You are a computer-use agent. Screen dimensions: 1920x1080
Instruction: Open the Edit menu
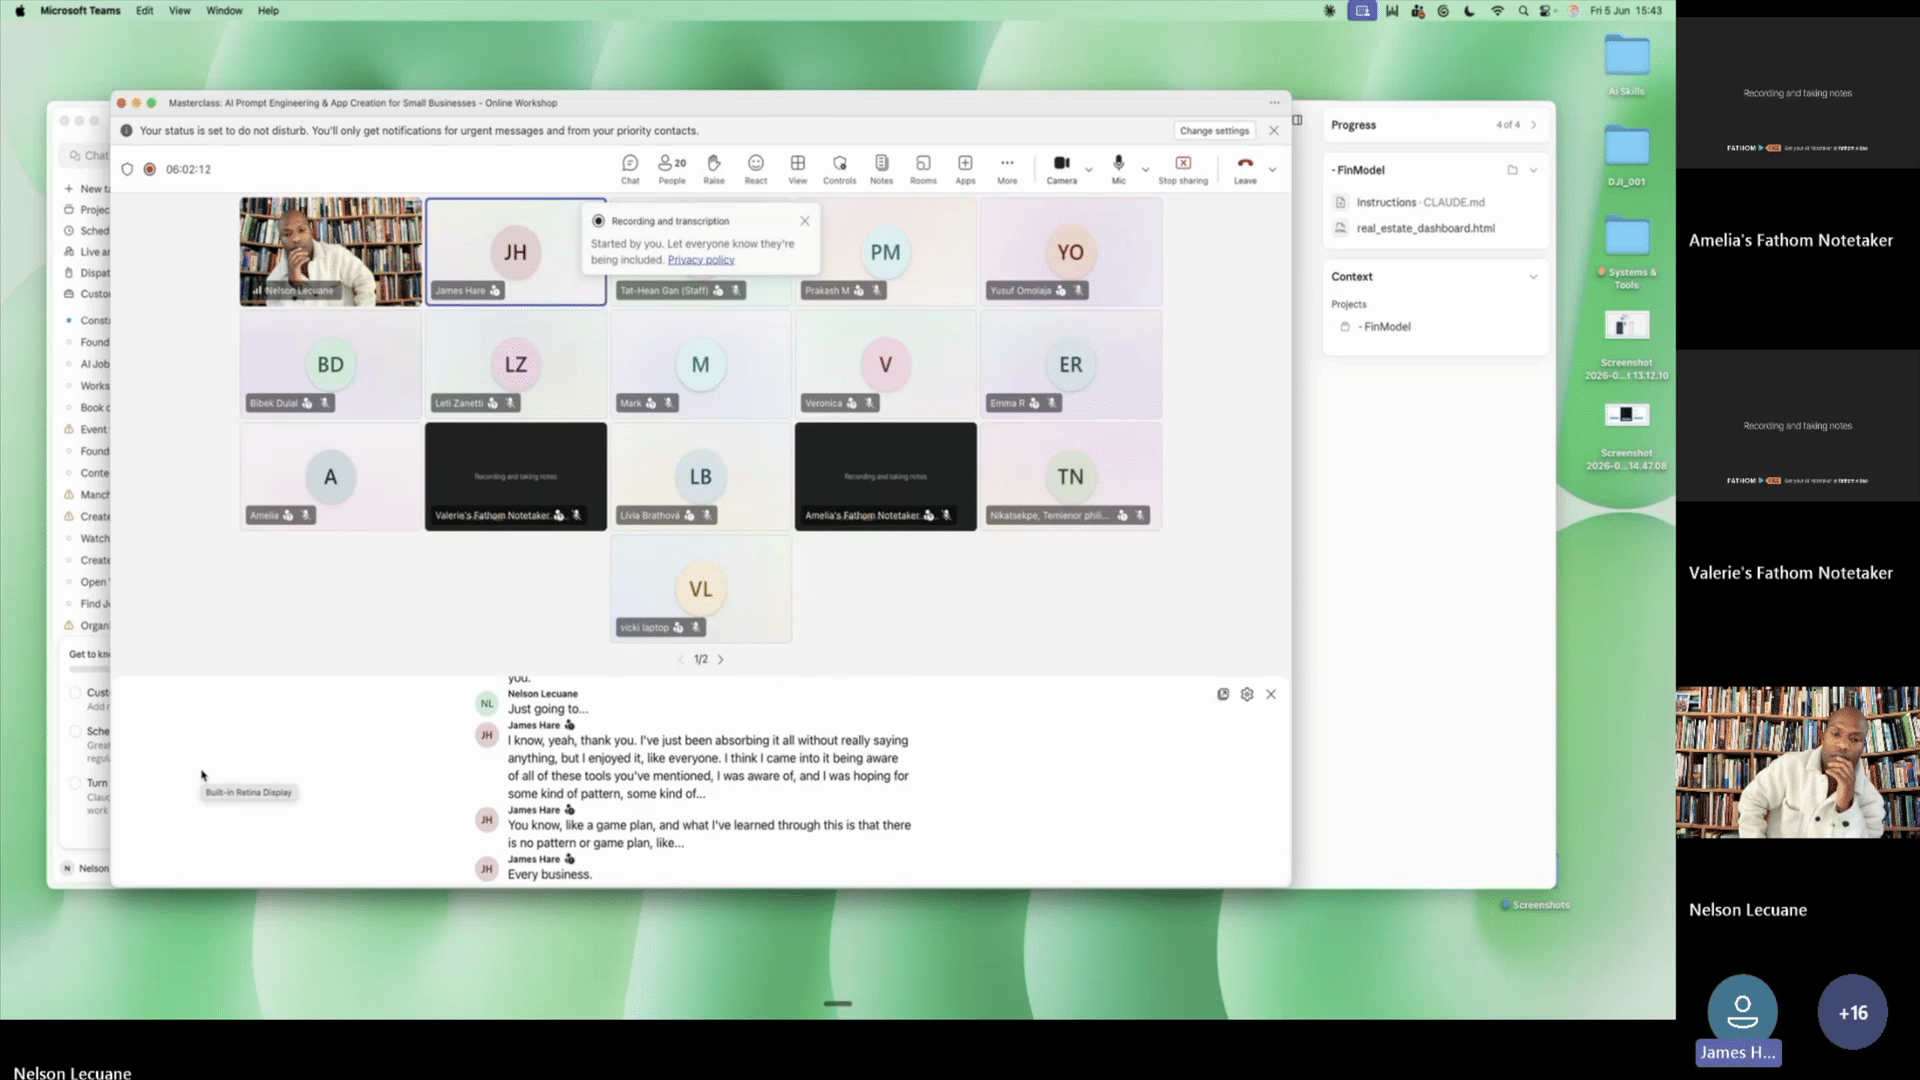145,11
